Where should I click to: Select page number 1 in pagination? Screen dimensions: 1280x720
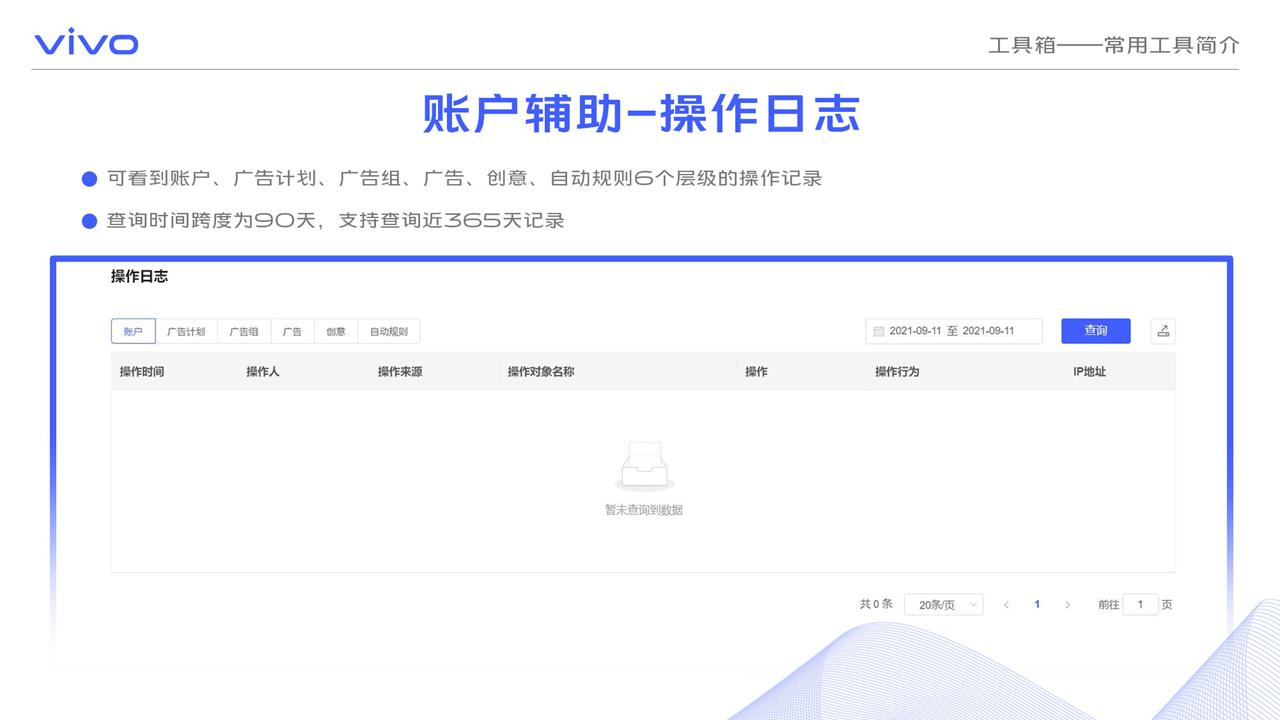click(x=1037, y=605)
